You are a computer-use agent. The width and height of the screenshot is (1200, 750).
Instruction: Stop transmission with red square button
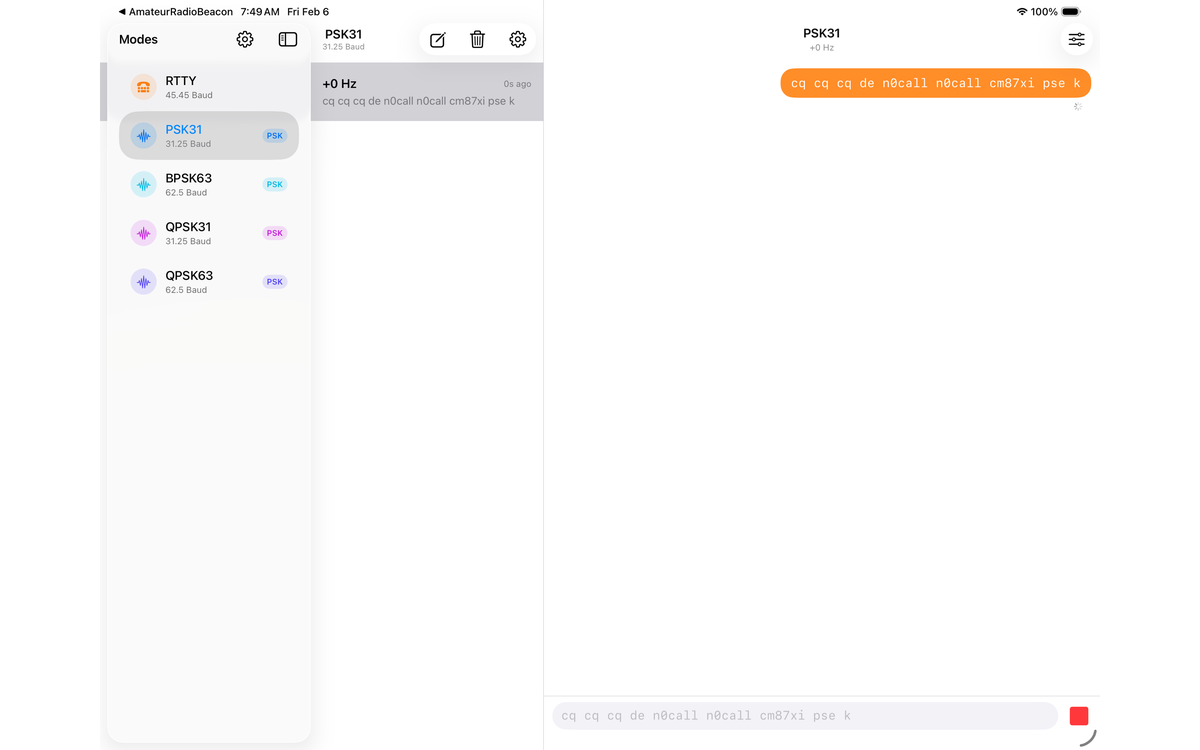click(1078, 716)
